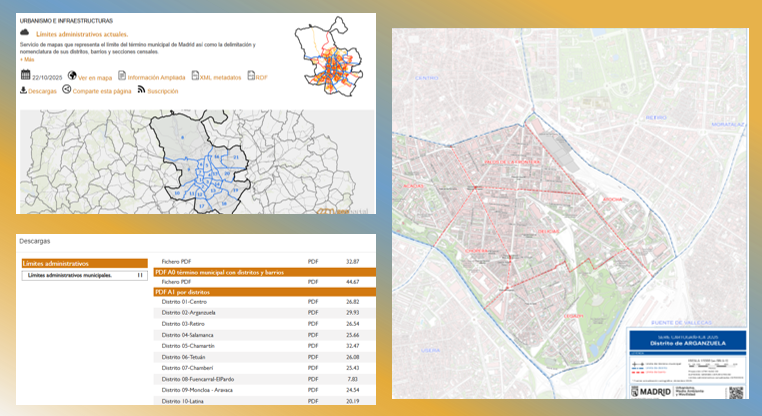Click the PDF format cell for Distrito 03-Retiro

click(x=313, y=324)
